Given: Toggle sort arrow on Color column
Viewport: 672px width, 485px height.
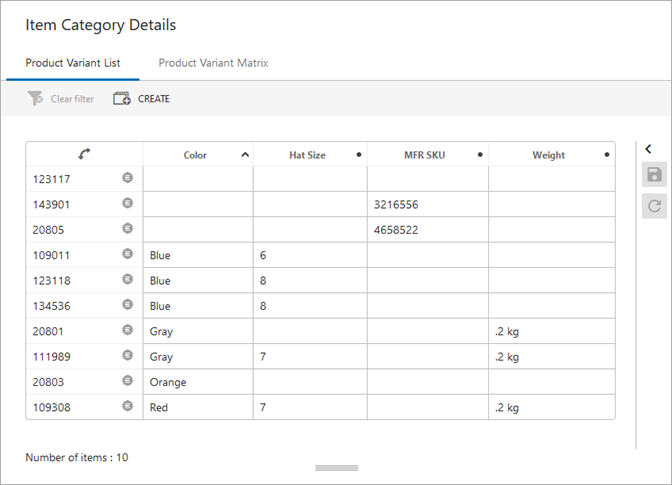Looking at the screenshot, I should 245,155.
